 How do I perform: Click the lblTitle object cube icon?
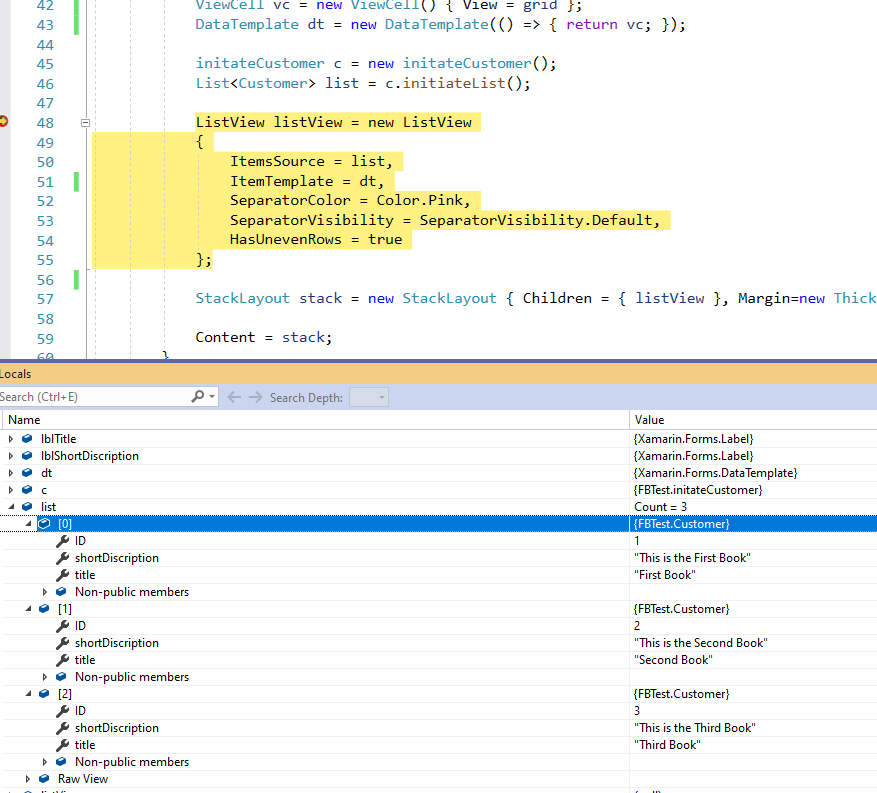click(27, 439)
